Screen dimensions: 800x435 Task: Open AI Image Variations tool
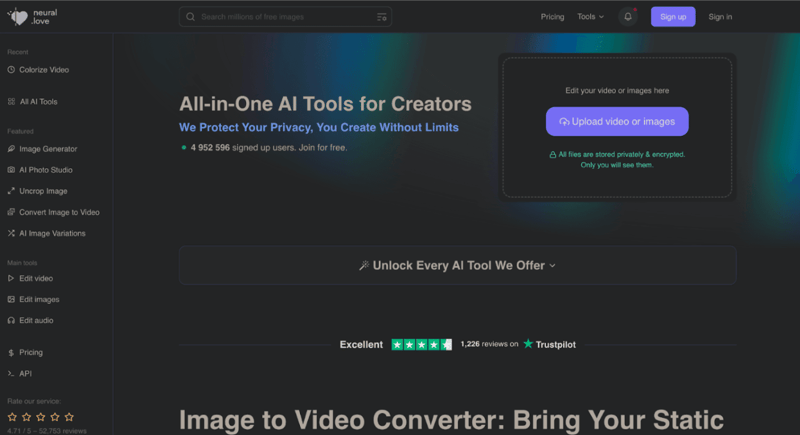[x=52, y=233]
